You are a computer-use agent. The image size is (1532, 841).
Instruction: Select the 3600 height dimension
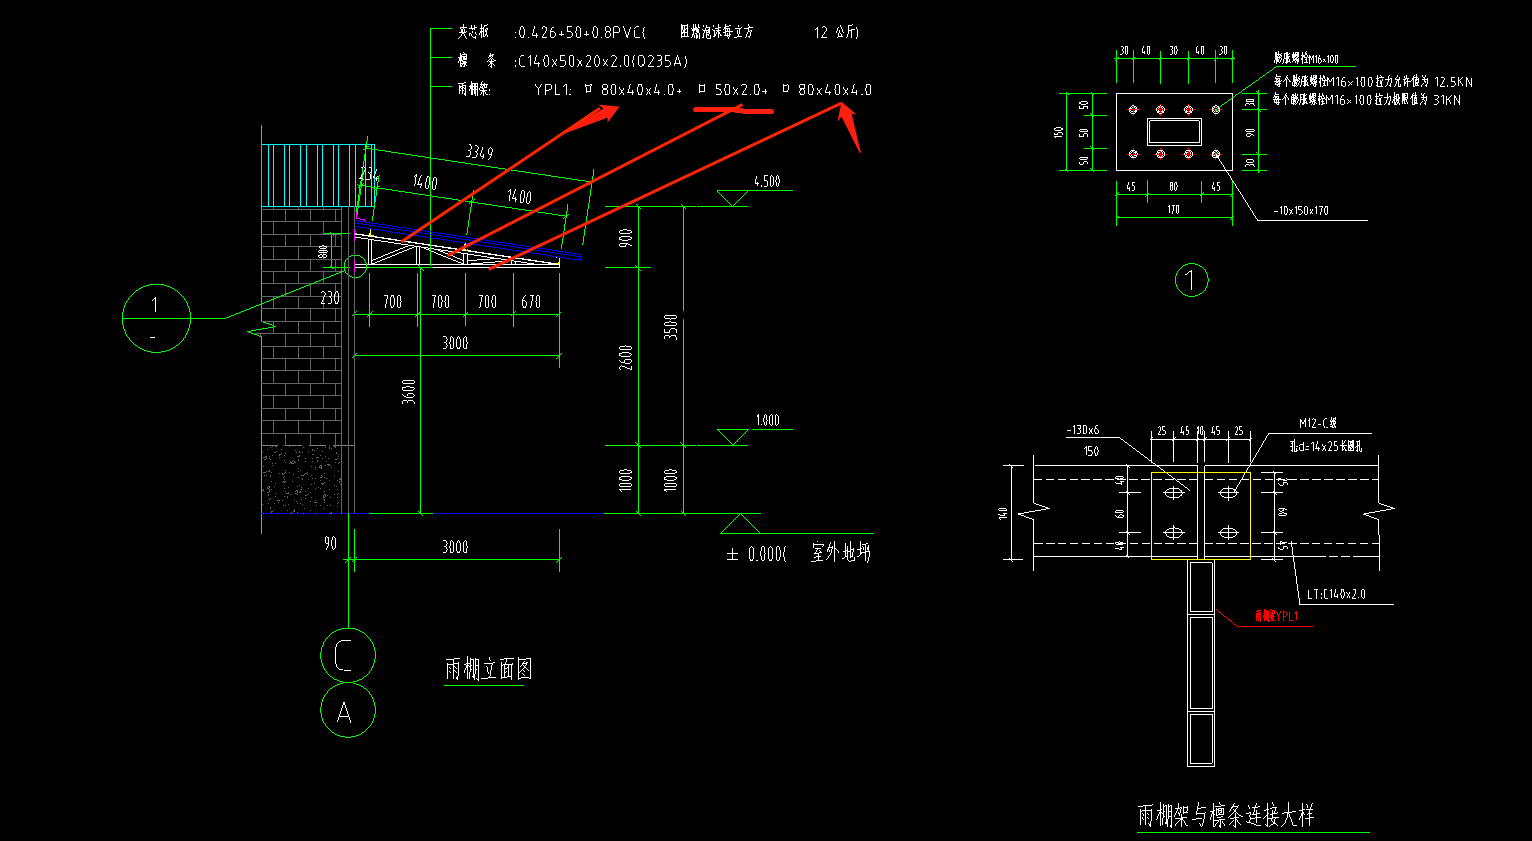pos(408,391)
